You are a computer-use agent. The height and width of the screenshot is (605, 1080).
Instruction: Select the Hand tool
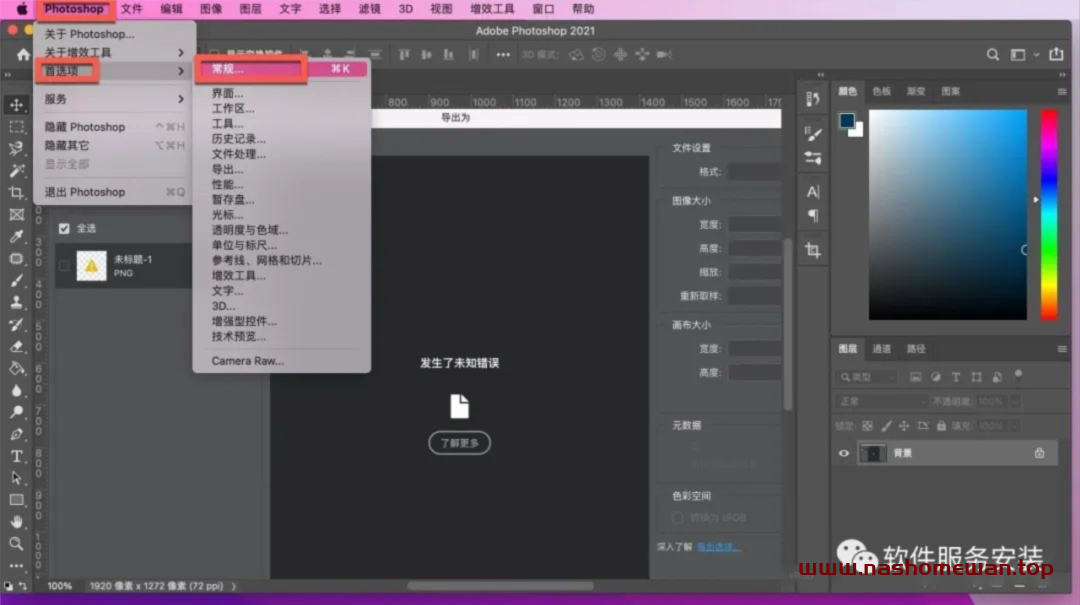(x=17, y=522)
